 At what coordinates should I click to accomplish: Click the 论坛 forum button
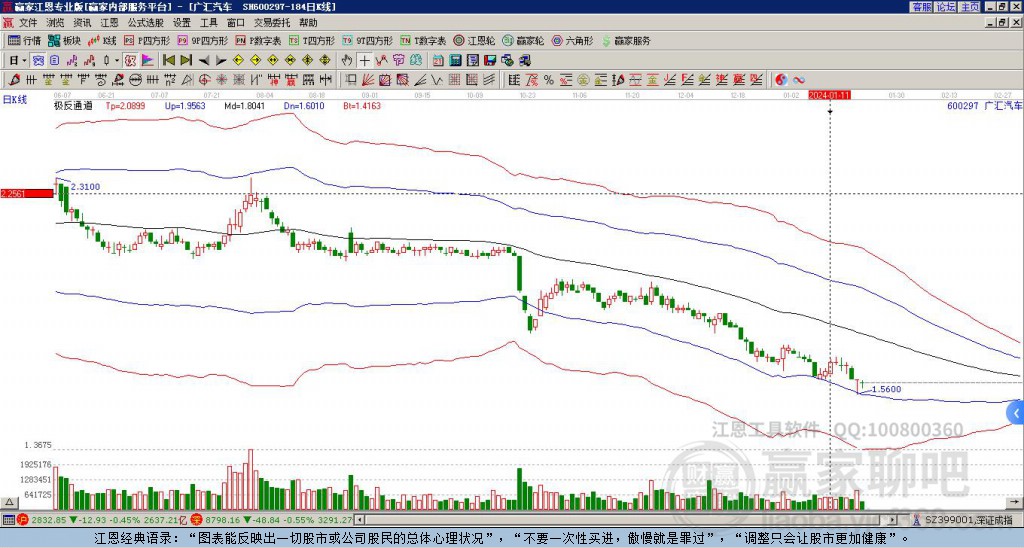coord(946,7)
